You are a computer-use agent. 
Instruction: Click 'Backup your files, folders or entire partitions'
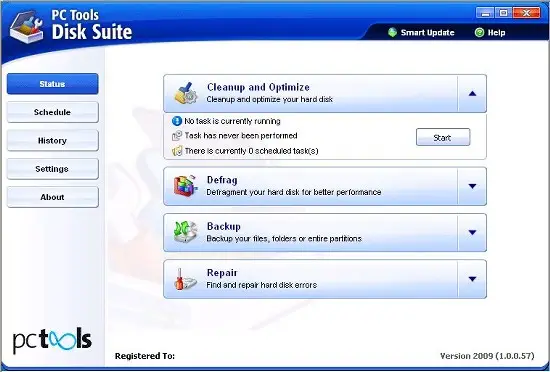pyautogui.click(x=284, y=239)
